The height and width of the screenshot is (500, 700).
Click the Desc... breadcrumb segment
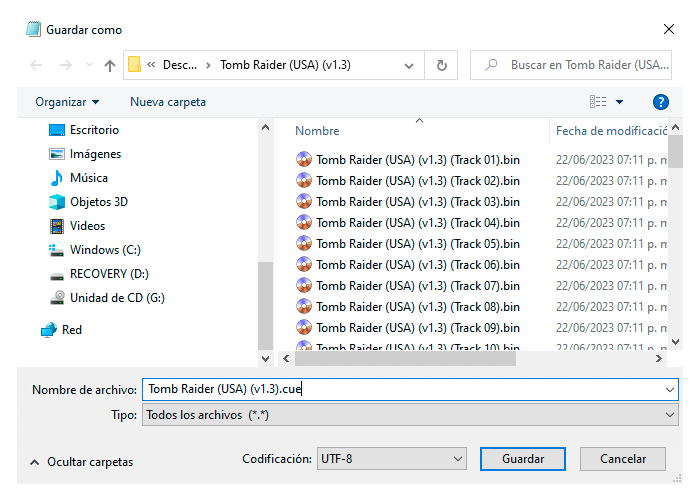[x=179, y=65]
